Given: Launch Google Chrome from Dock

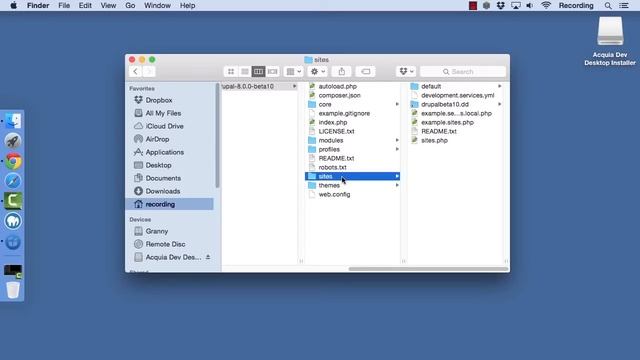Looking at the screenshot, I should click(13, 161).
